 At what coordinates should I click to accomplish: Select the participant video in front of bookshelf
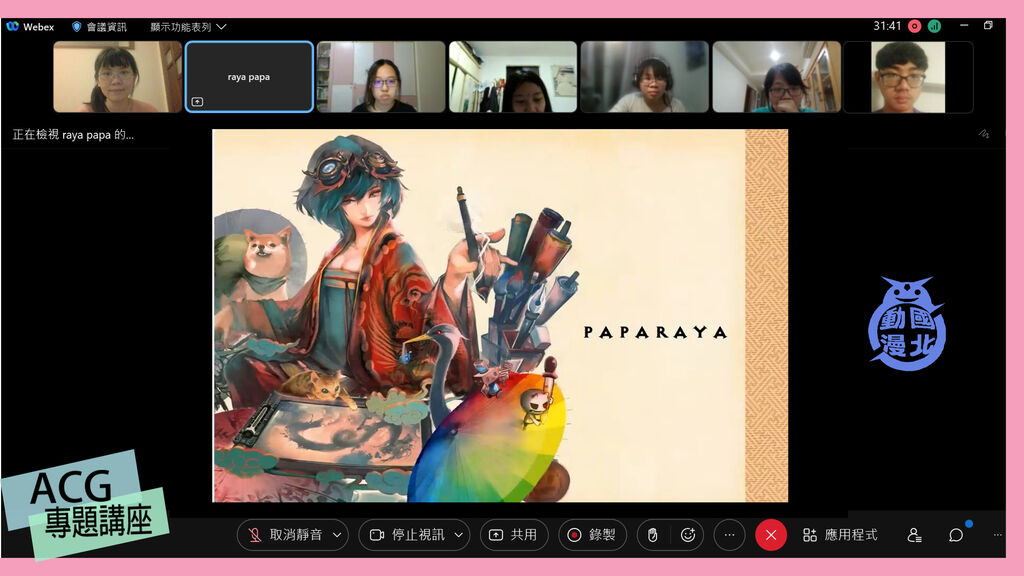coord(381,76)
